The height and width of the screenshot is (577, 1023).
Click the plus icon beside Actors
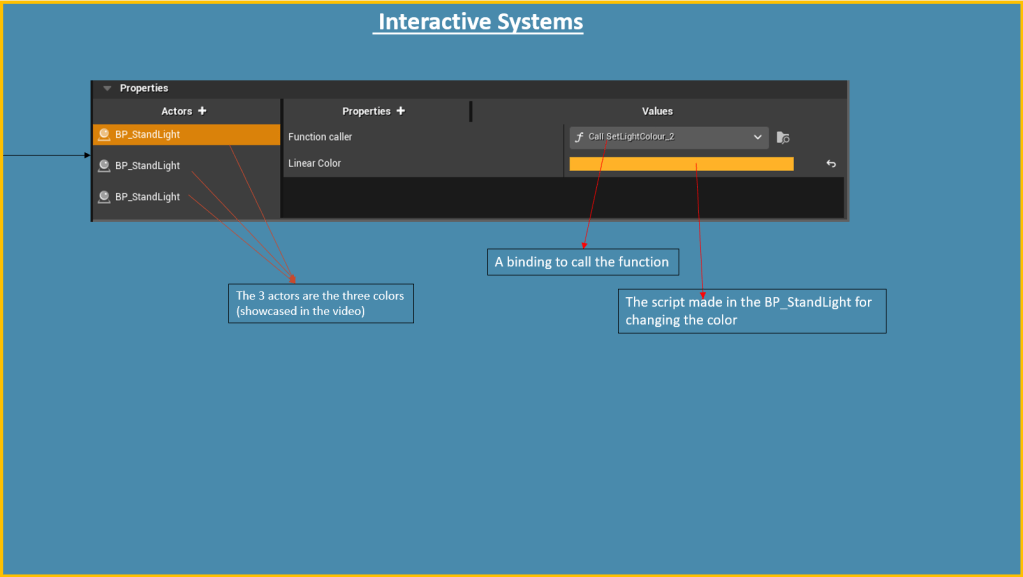pos(202,111)
